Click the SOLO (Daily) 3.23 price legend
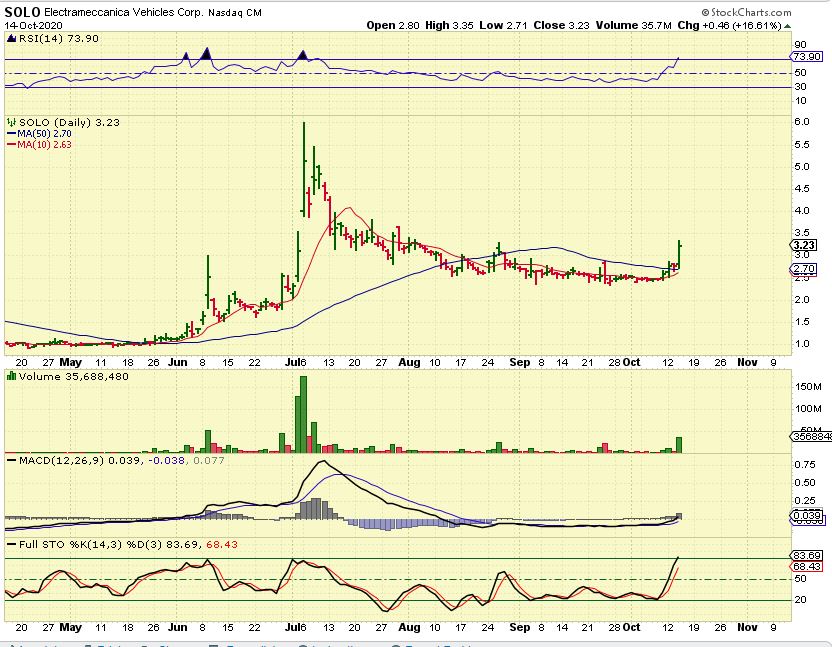The width and height of the screenshot is (832, 647). (x=69, y=122)
